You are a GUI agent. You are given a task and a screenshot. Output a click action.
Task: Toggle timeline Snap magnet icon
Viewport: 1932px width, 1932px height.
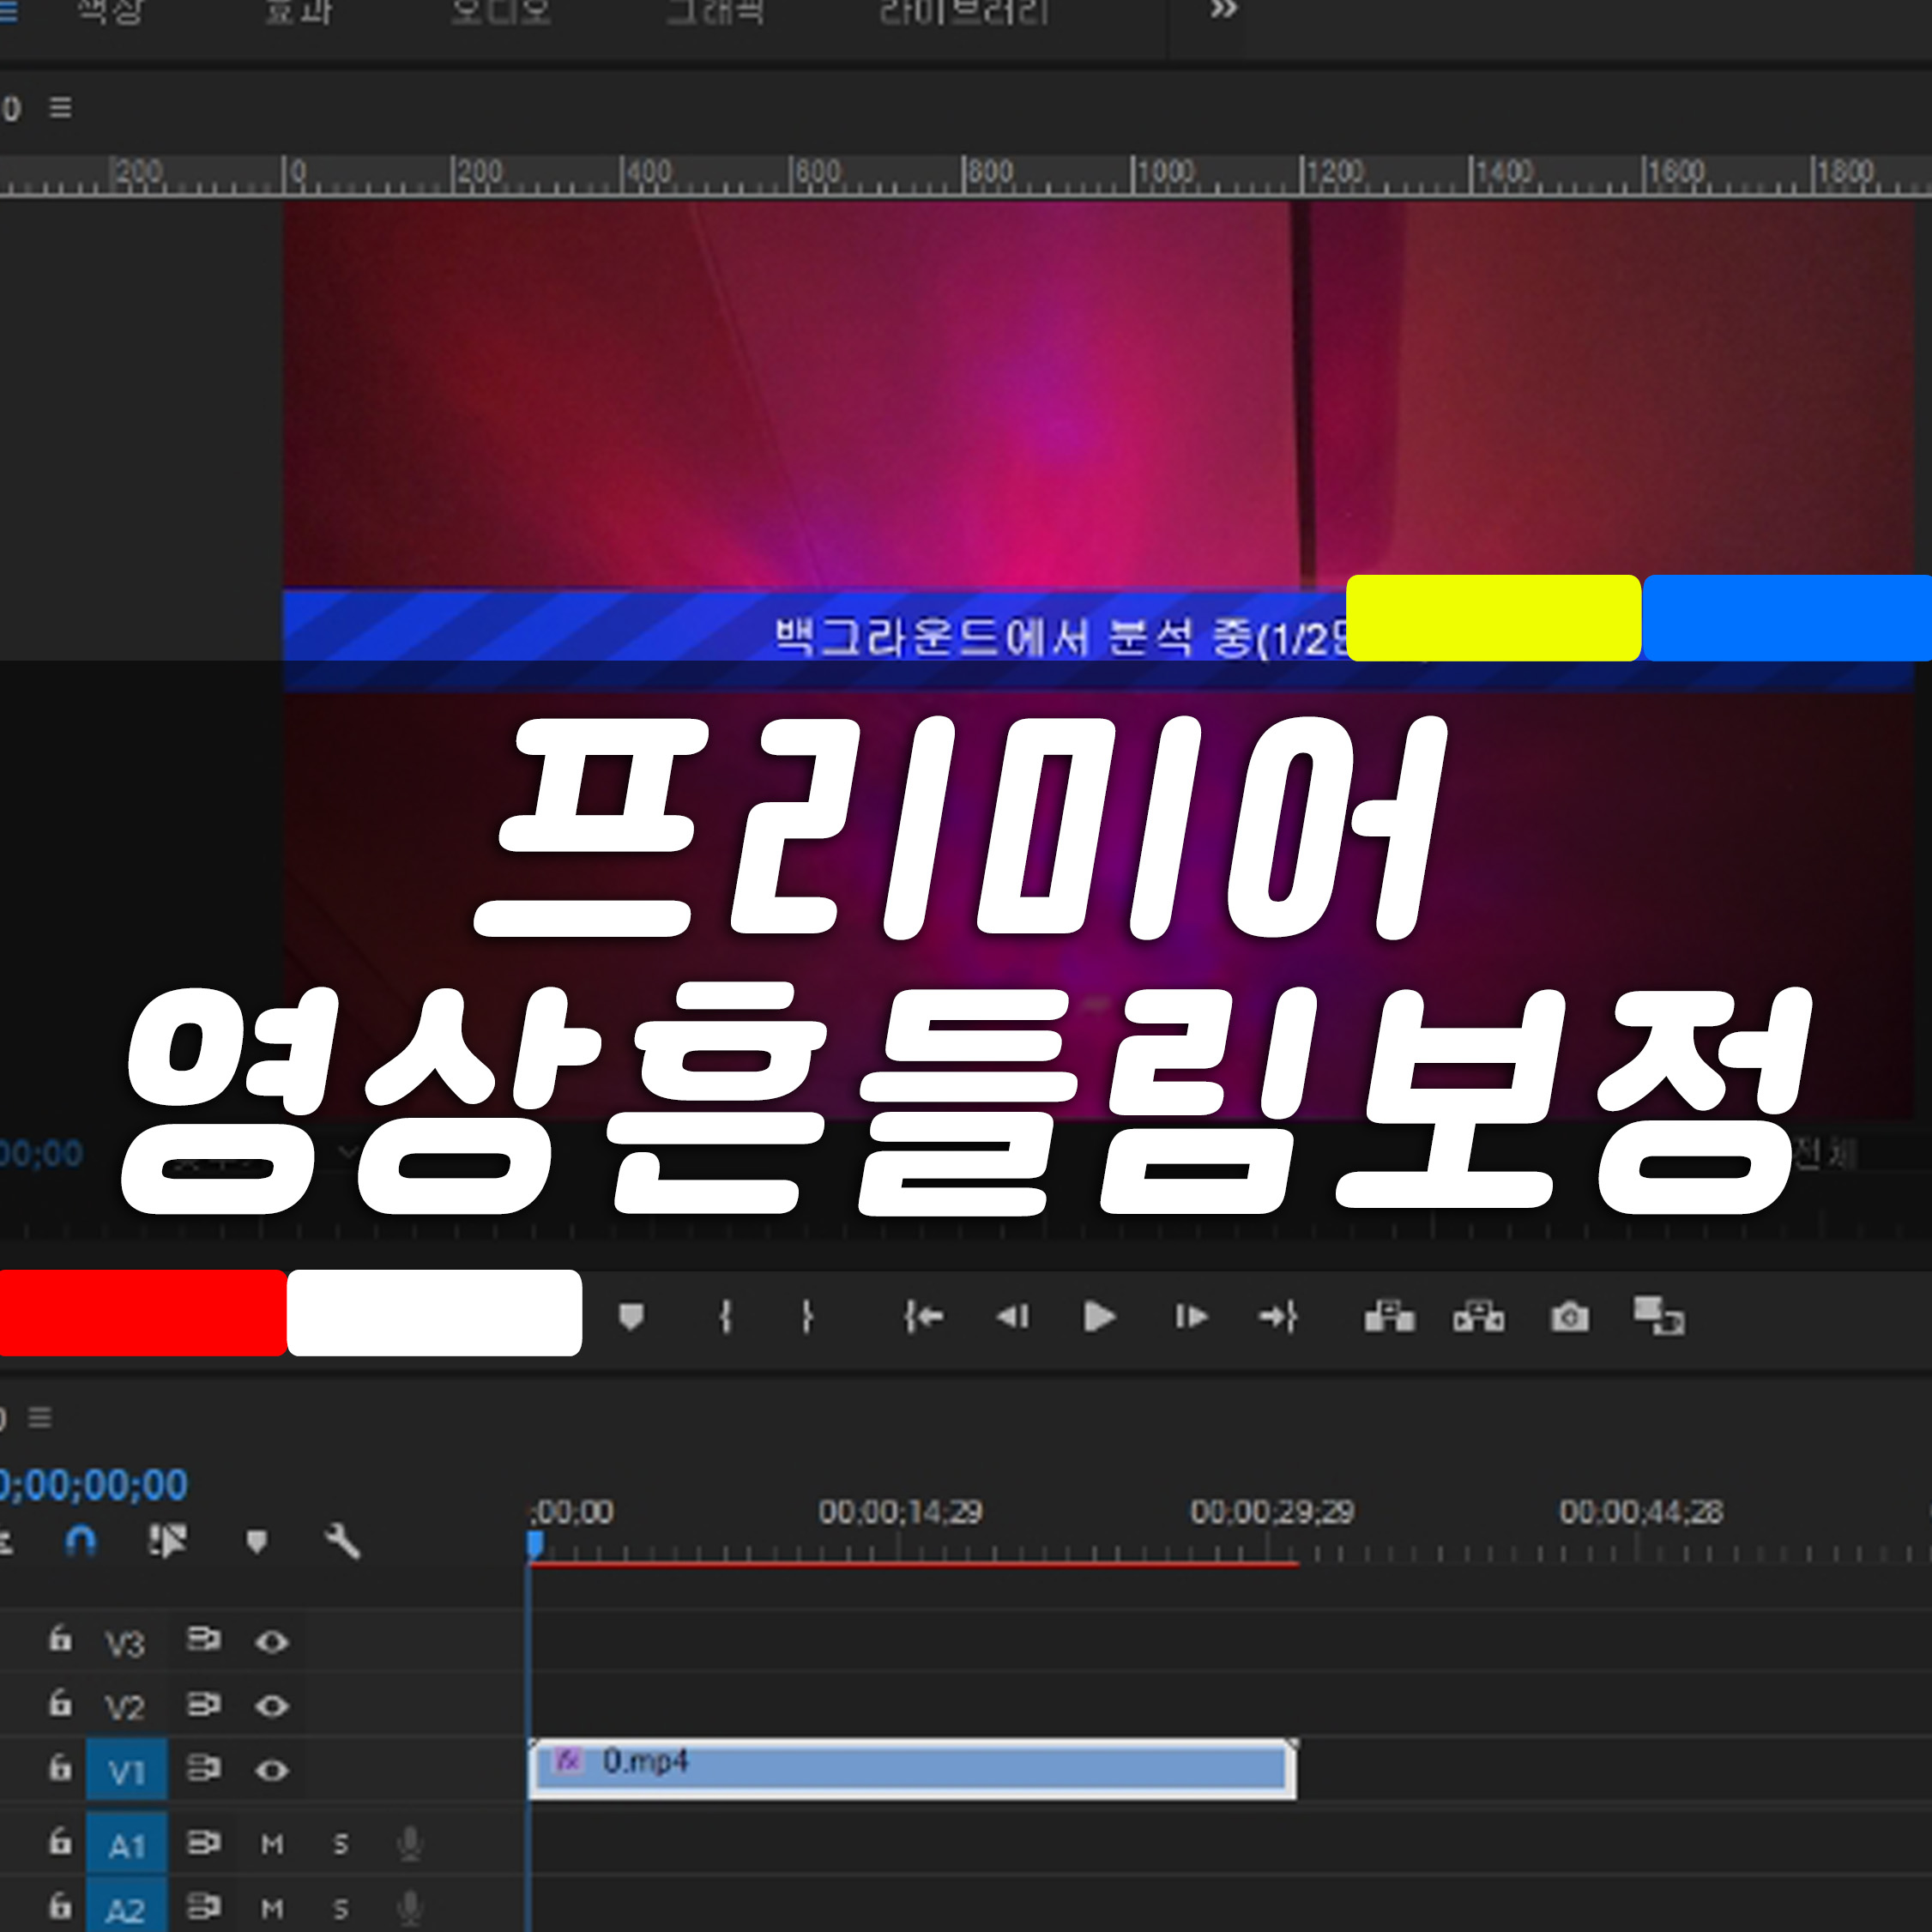pos(80,1541)
